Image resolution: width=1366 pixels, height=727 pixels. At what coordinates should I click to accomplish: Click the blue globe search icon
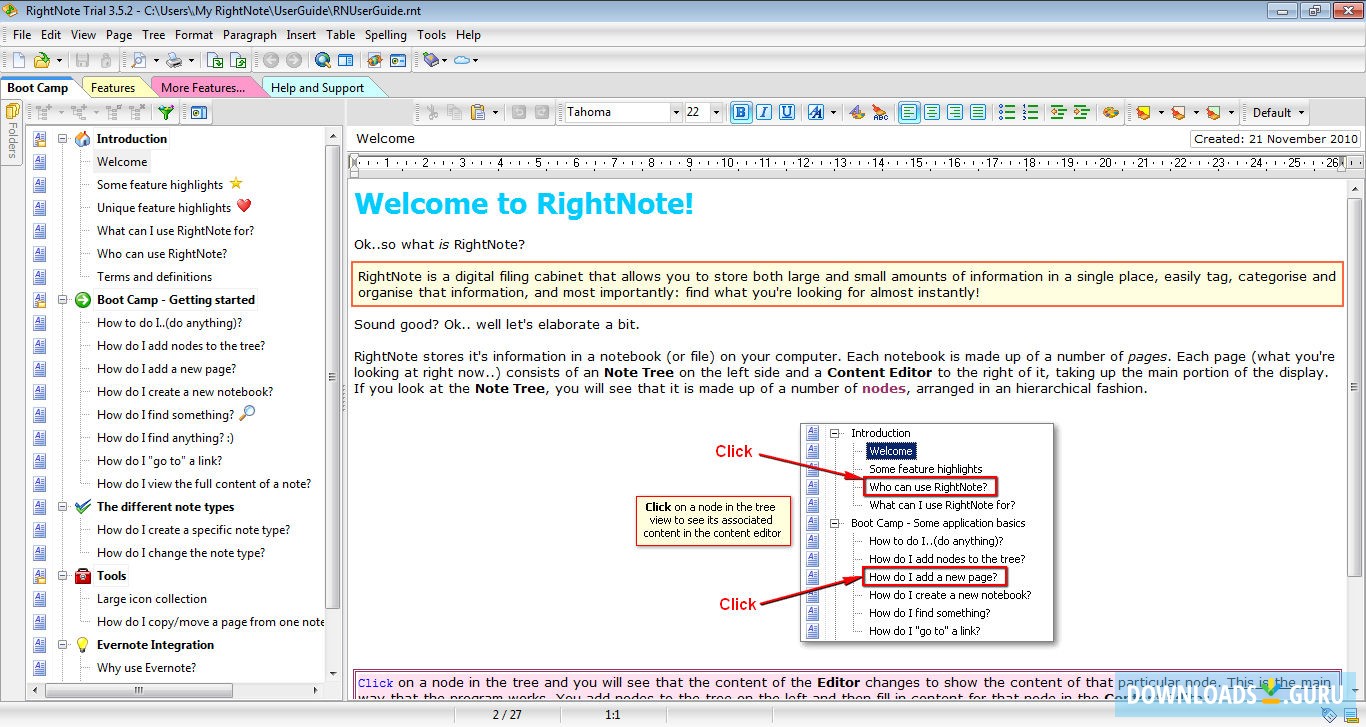(322, 60)
